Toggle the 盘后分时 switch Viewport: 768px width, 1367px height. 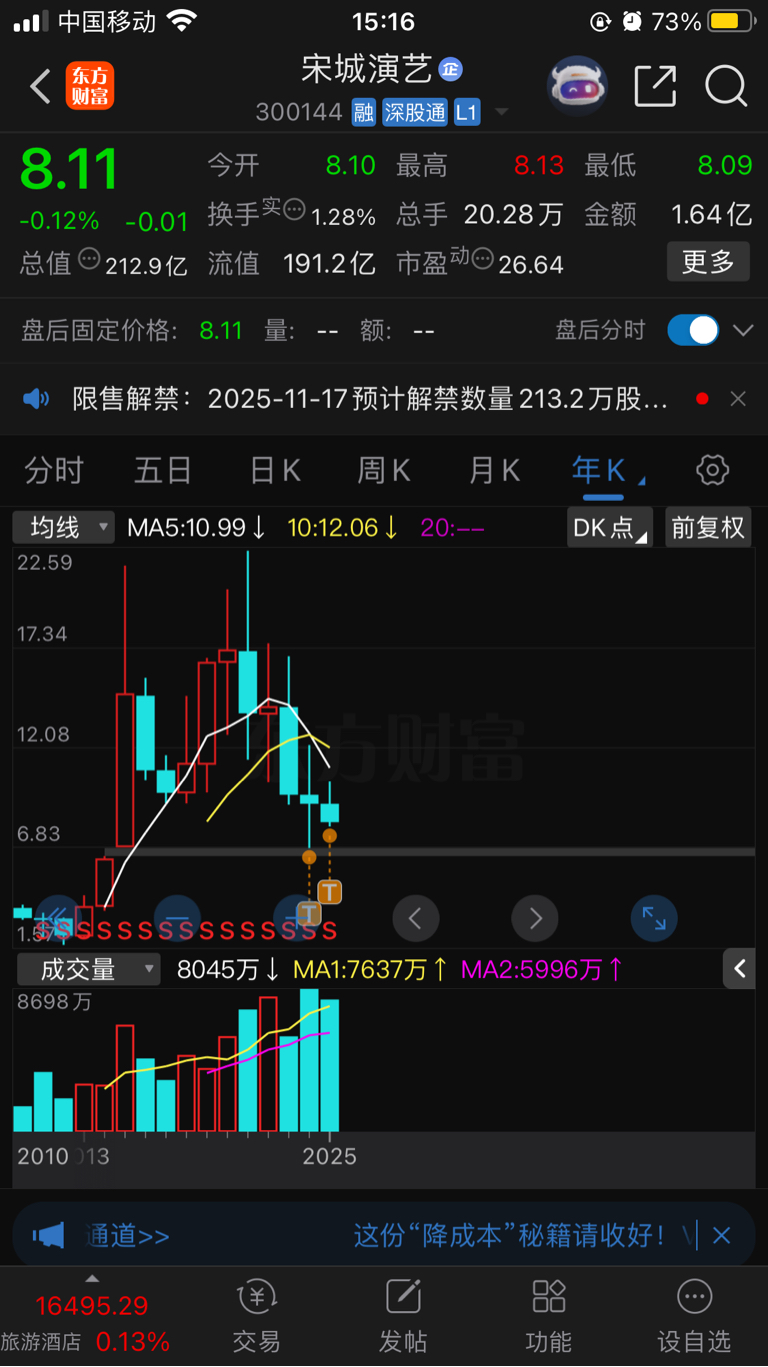pyautogui.click(x=693, y=330)
